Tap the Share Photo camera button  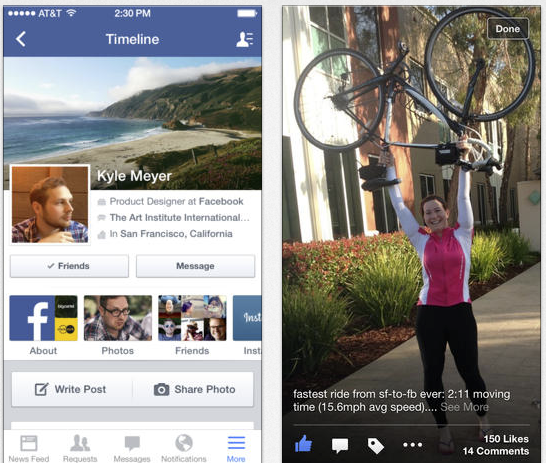pos(194,389)
